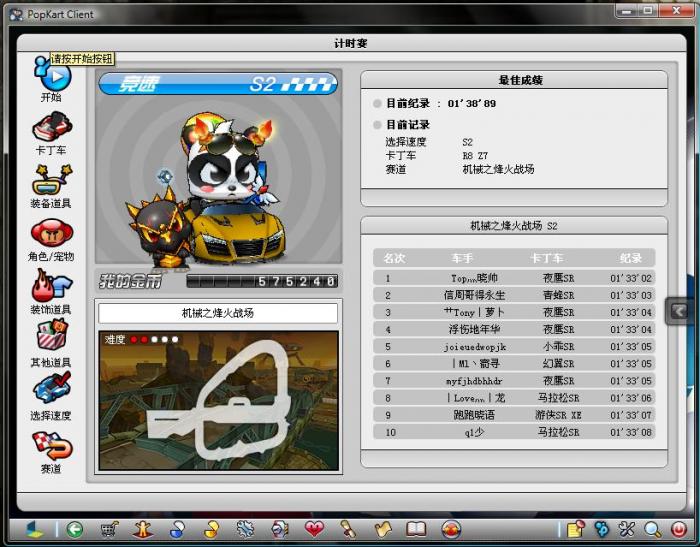Click the R8 Z7 kart value
The width and height of the screenshot is (700, 547).
tap(475, 156)
